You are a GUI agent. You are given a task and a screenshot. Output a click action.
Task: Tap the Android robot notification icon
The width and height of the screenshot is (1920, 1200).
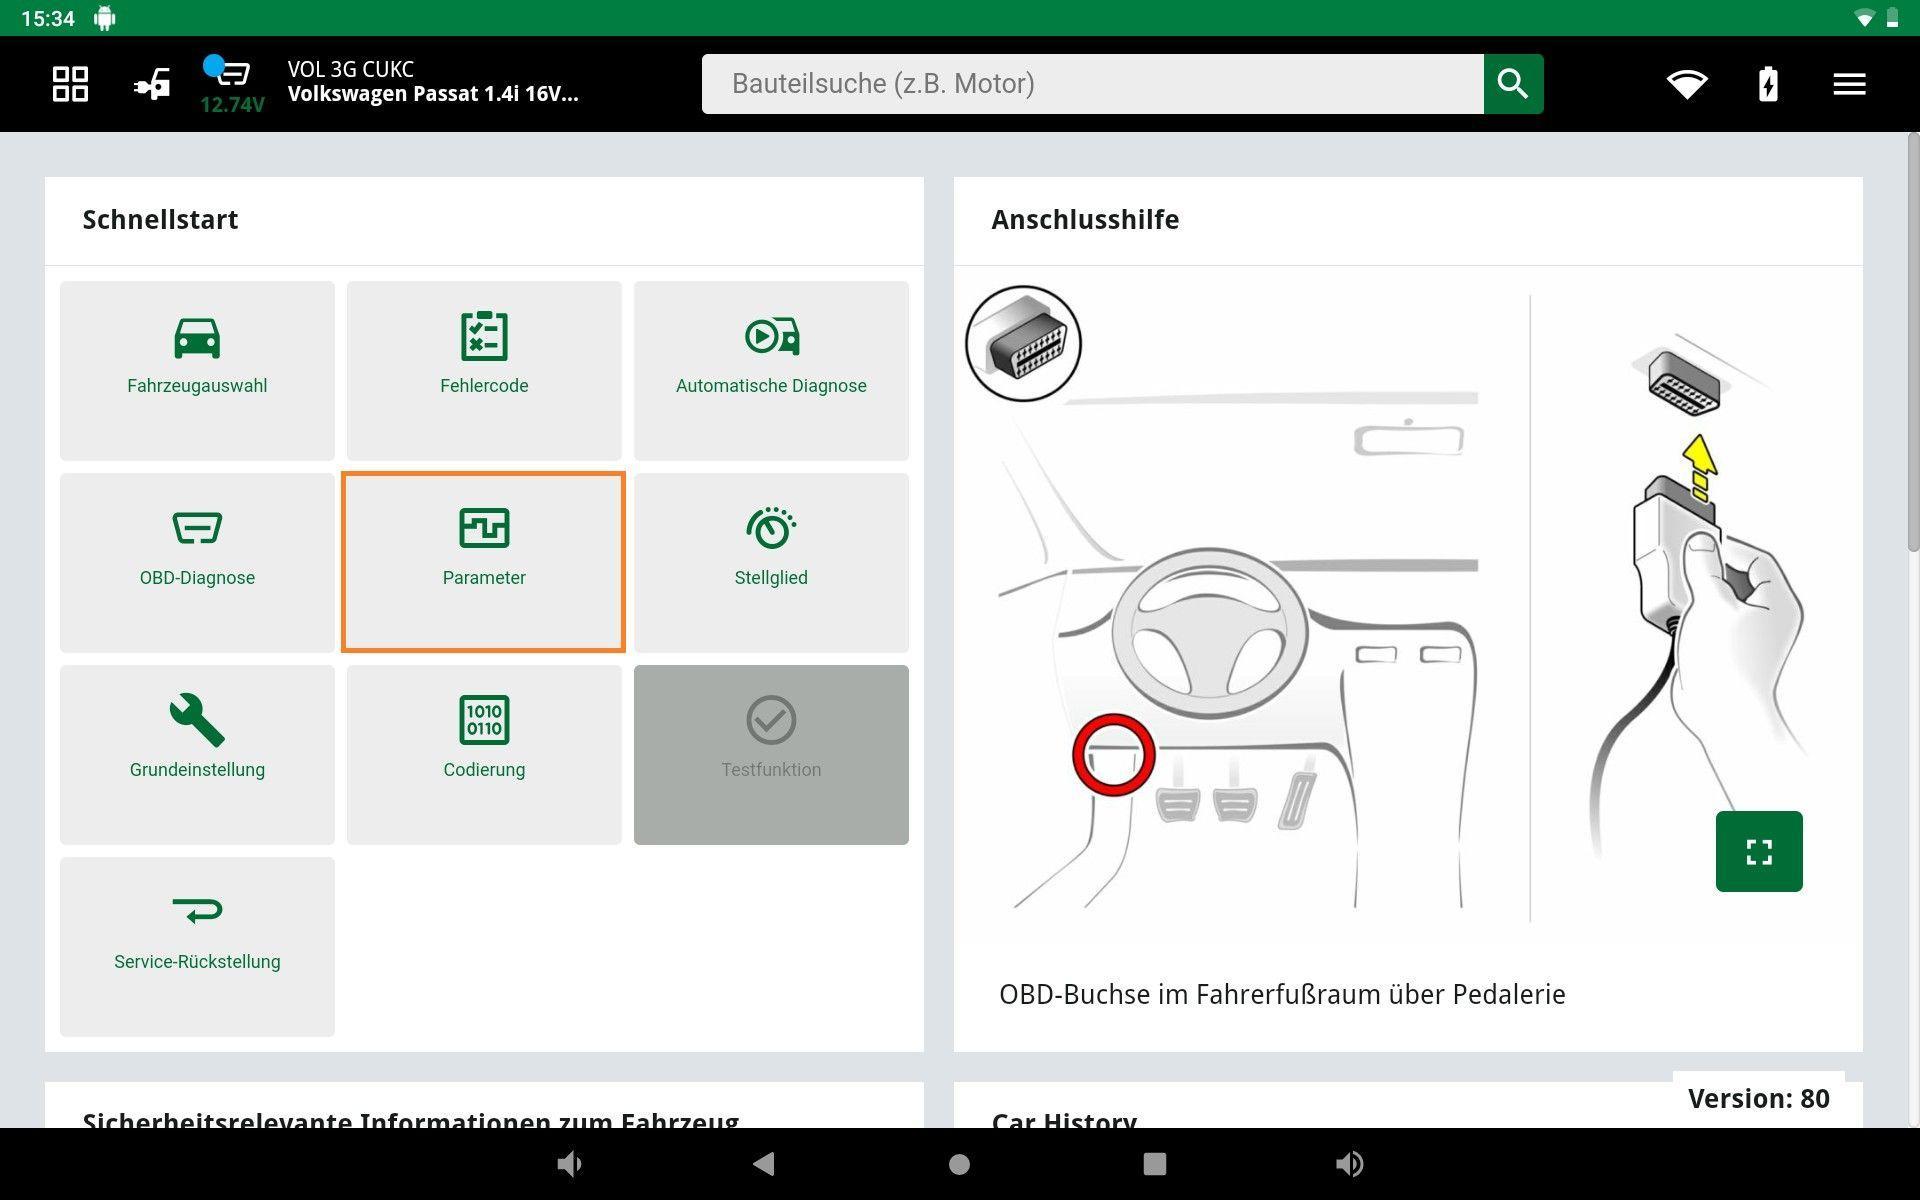105,18
